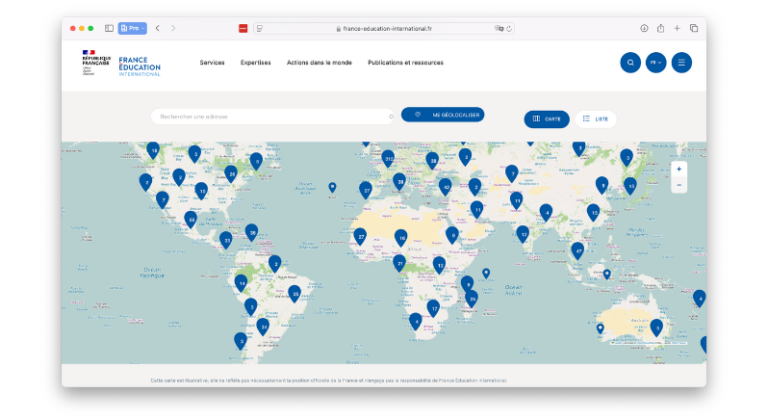Click the Me géolocaliser button
768x420 pixels.
pos(442,115)
